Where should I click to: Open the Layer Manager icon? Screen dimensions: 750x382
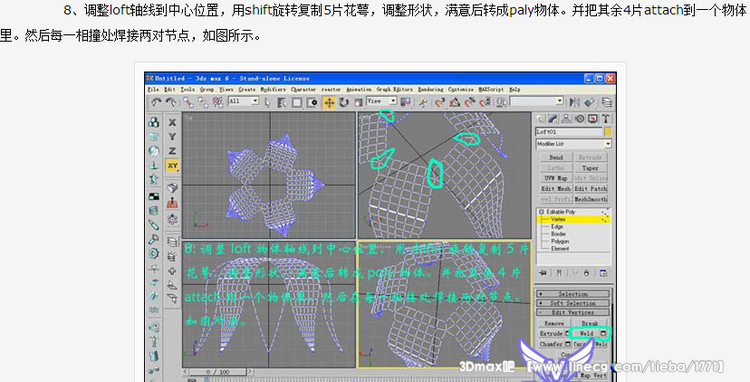tap(607, 102)
